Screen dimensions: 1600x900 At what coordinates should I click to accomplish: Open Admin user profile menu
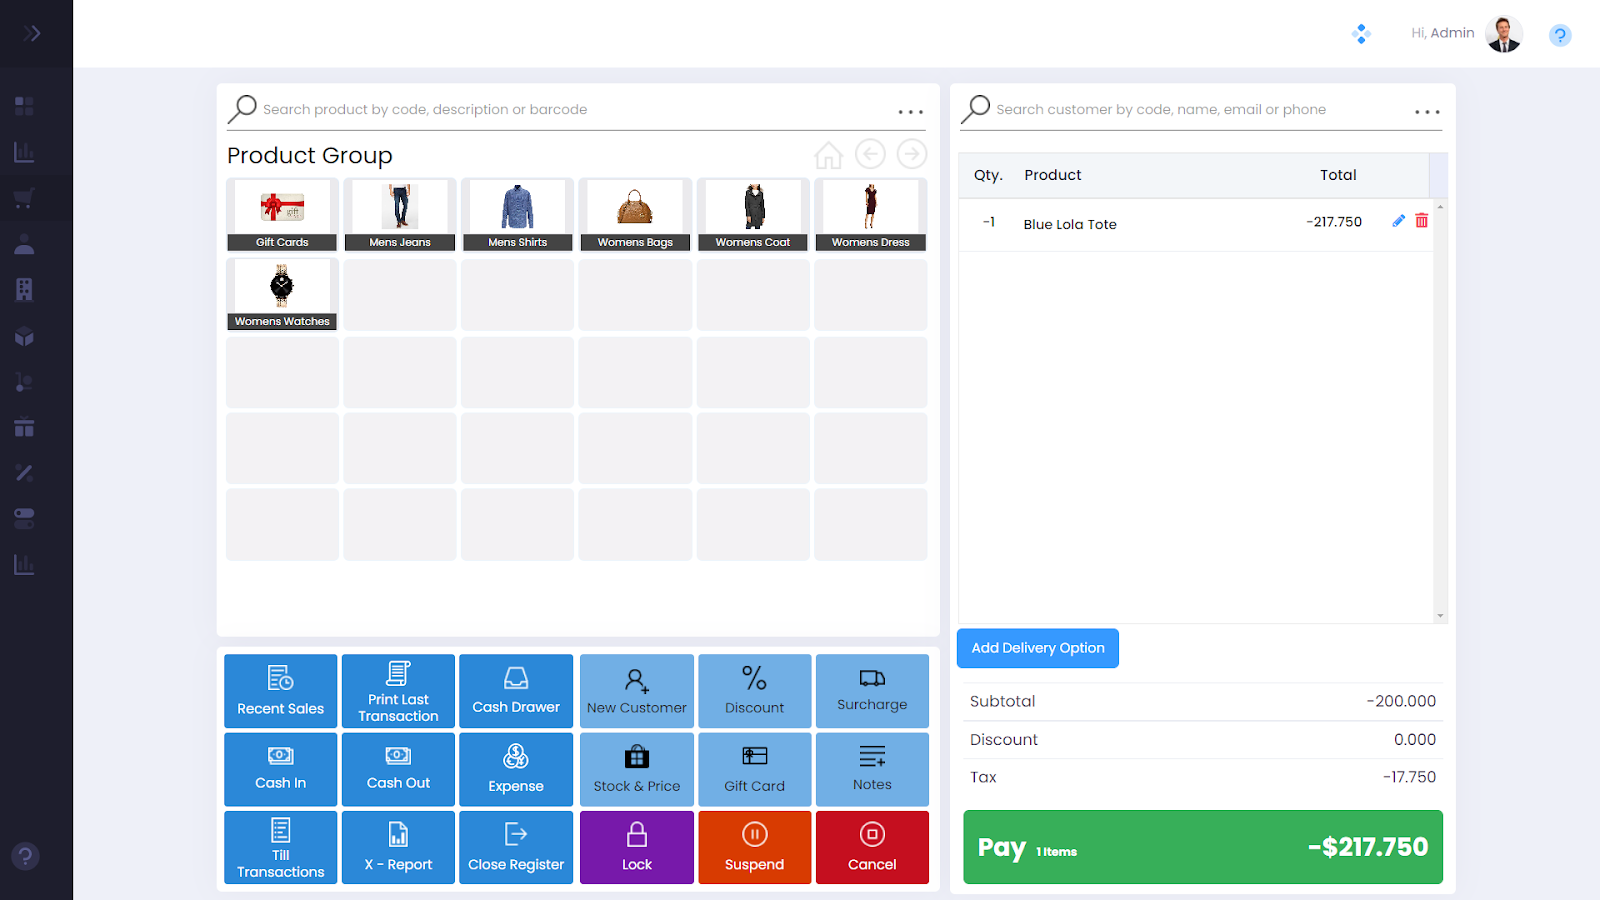point(1503,34)
